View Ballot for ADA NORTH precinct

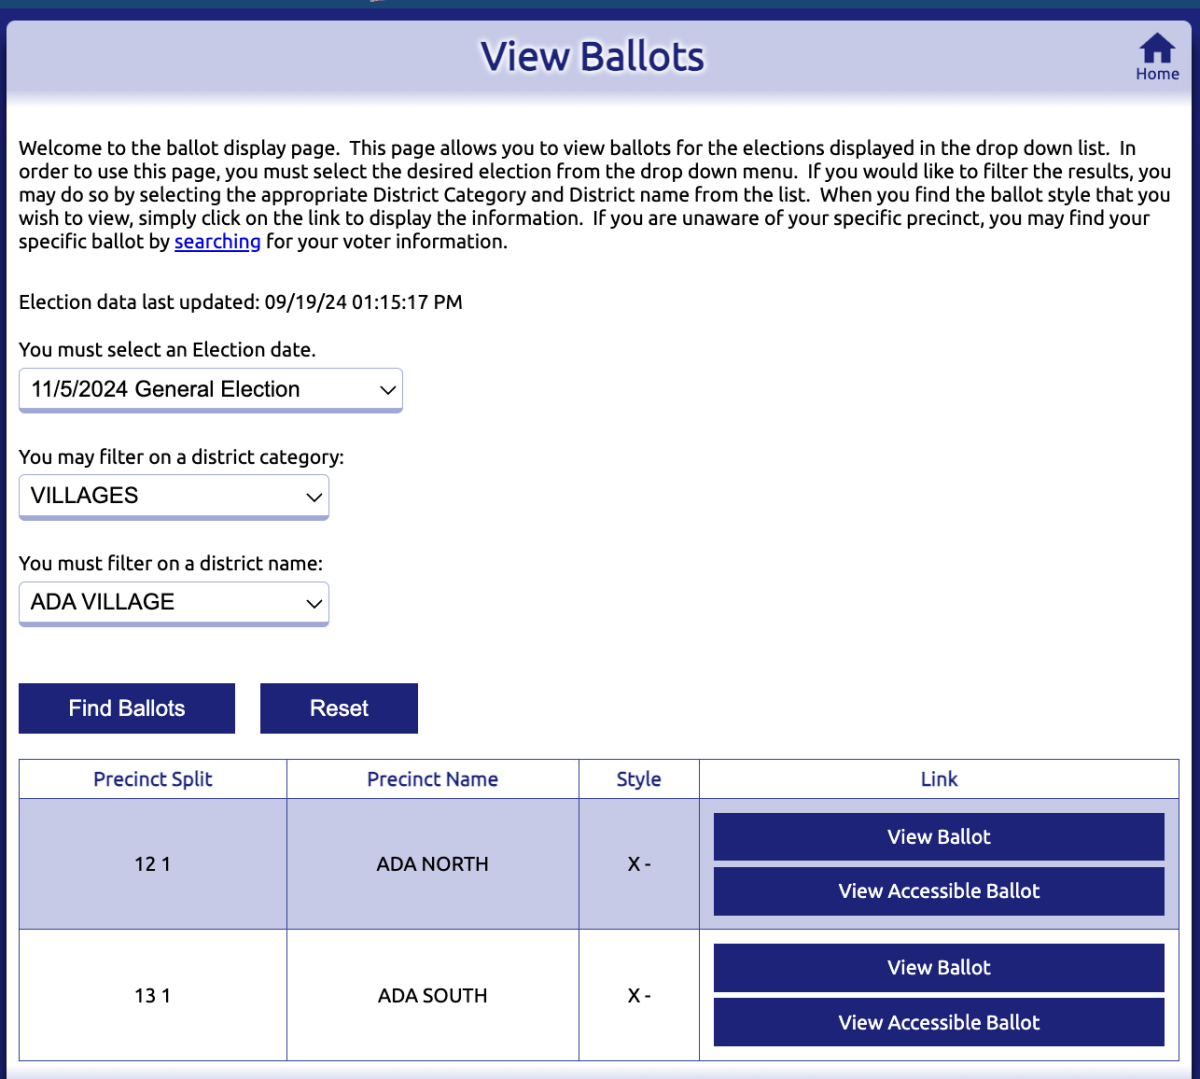938,837
